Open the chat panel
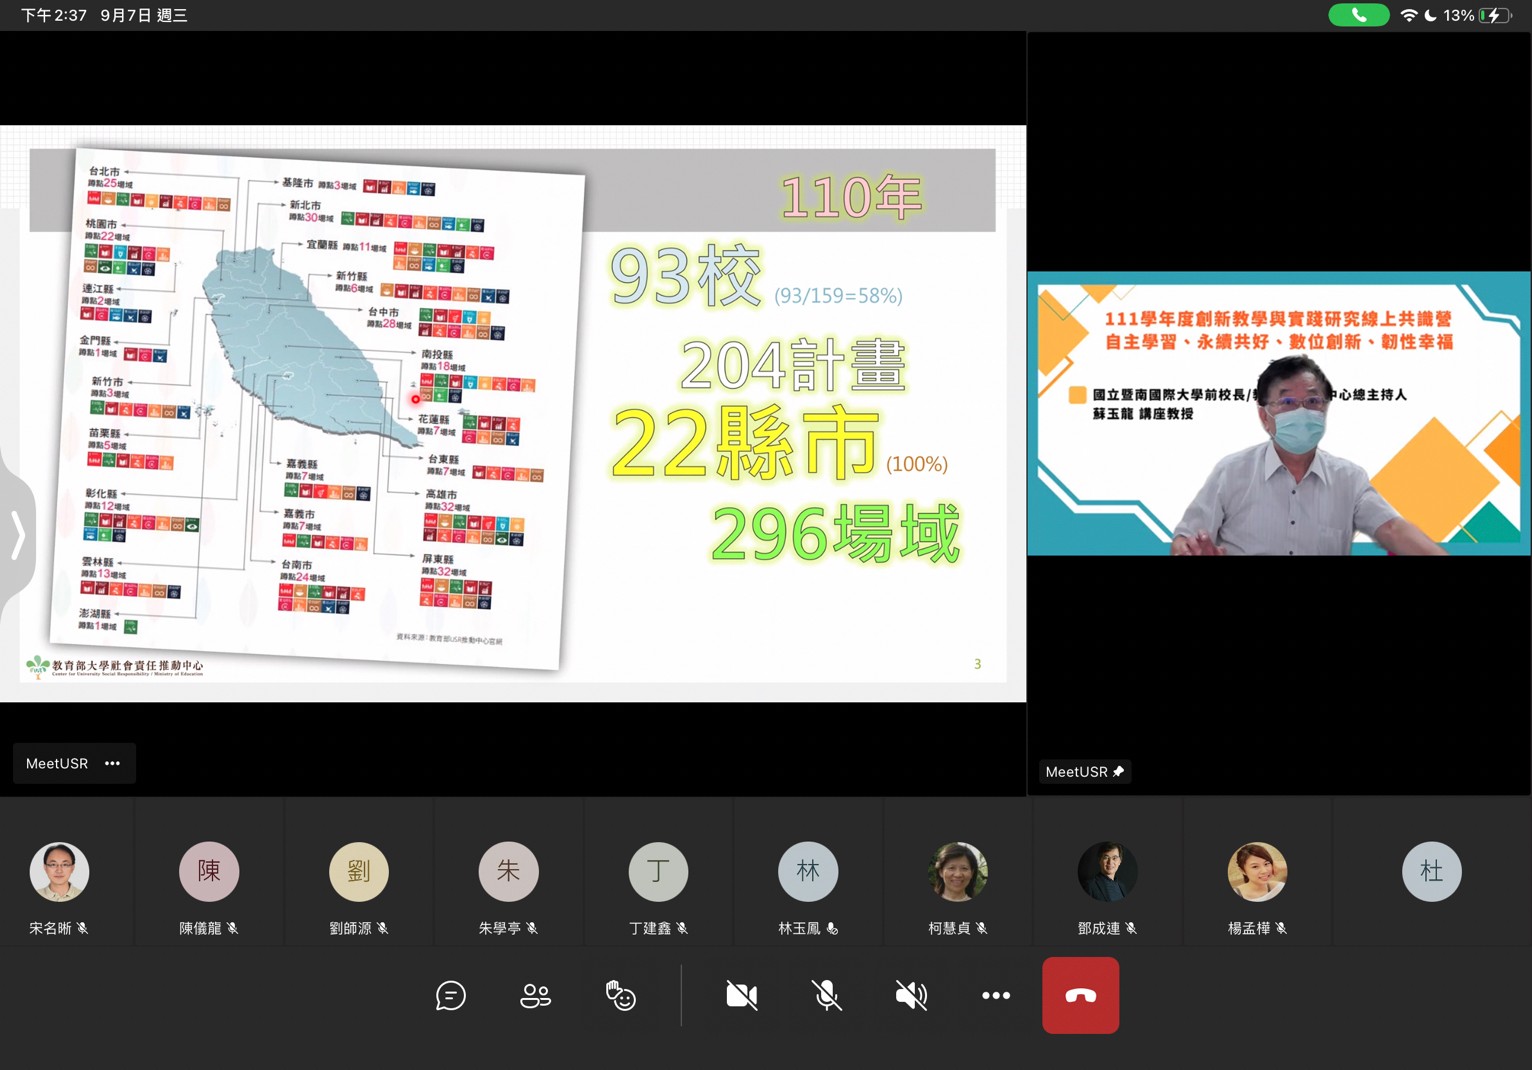Viewport: 1532px width, 1070px height. coord(451,995)
